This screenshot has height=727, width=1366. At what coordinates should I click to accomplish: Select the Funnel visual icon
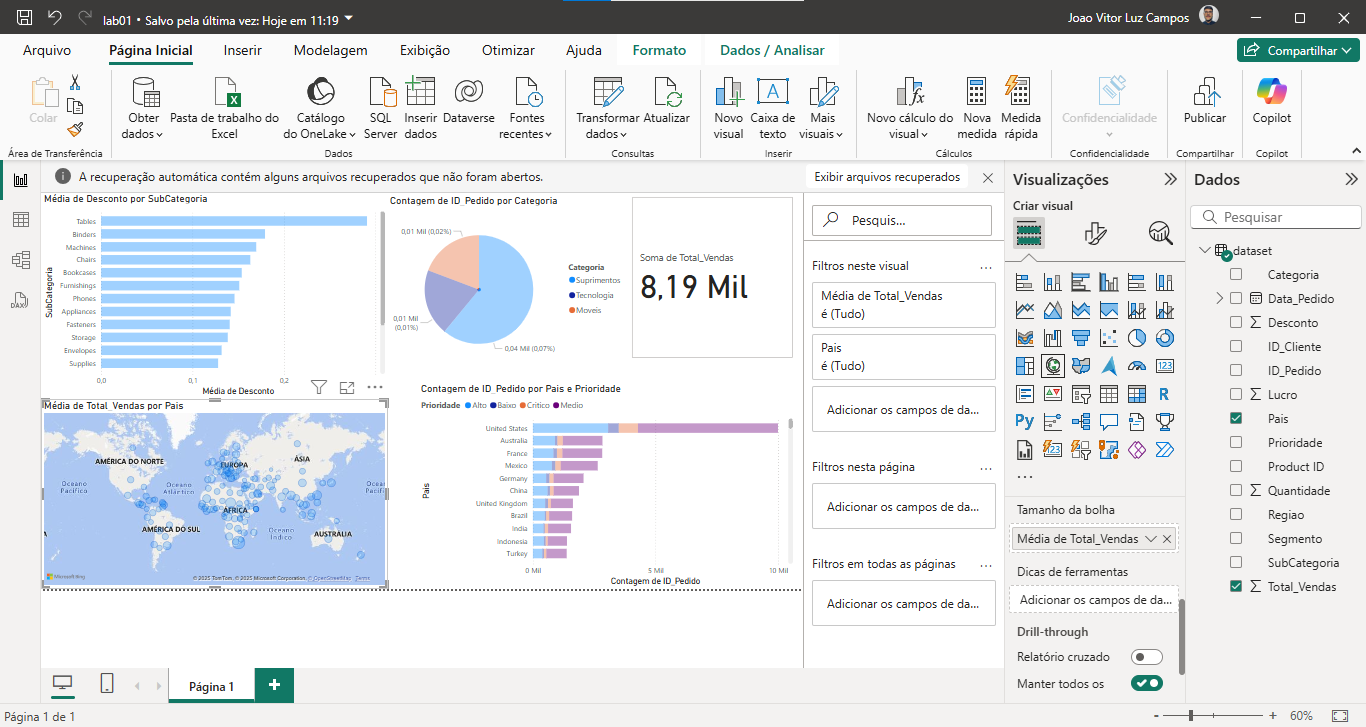1080,338
